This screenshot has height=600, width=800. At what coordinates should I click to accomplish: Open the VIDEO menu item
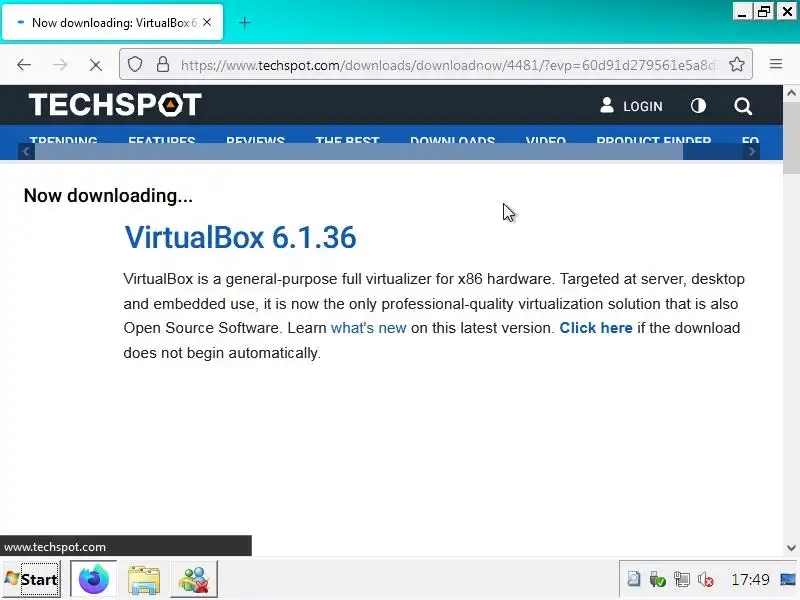coord(545,139)
